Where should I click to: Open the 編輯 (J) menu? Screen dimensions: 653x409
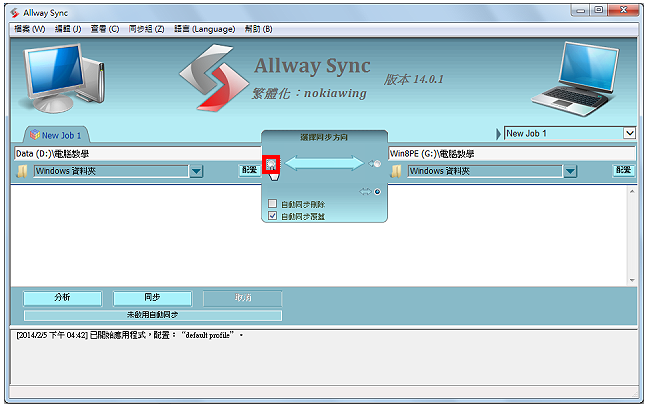(68, 29)
